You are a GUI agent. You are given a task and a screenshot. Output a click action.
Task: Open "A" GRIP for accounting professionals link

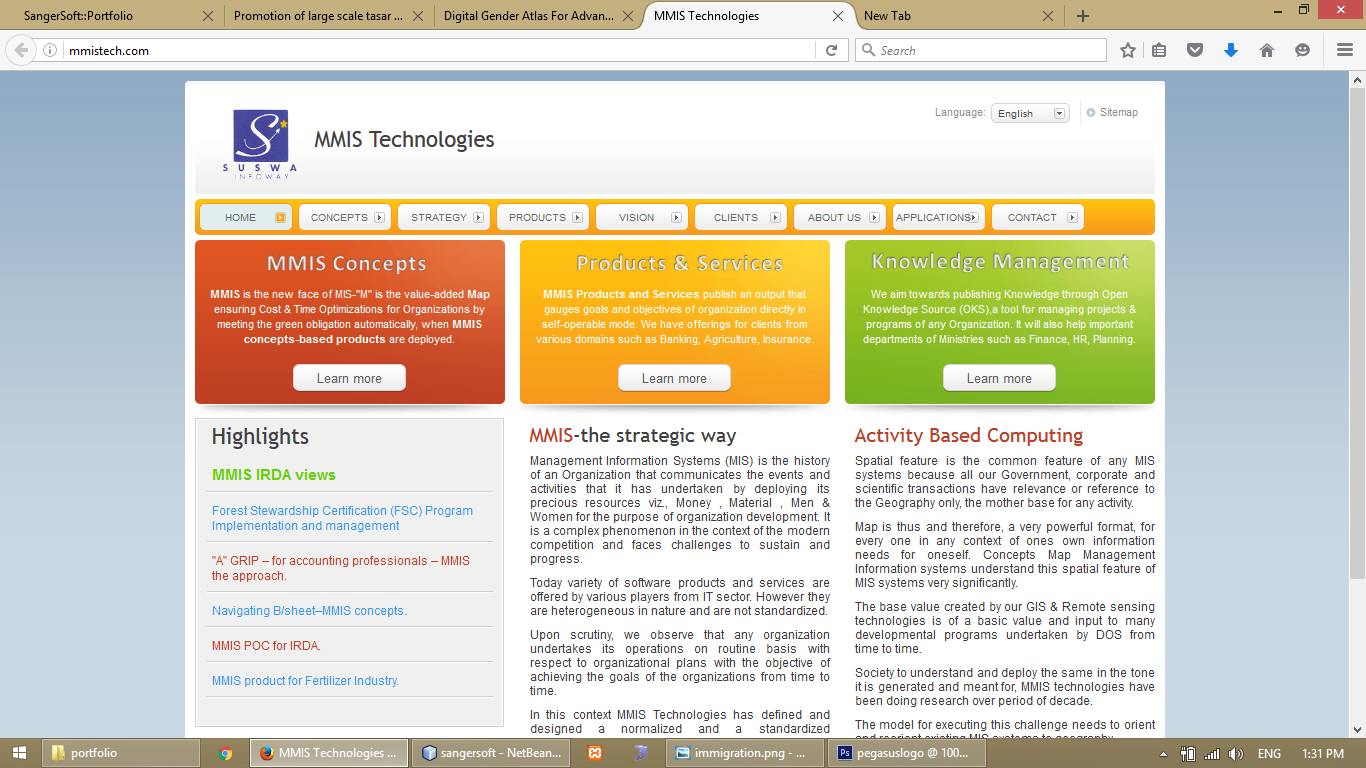340,568
